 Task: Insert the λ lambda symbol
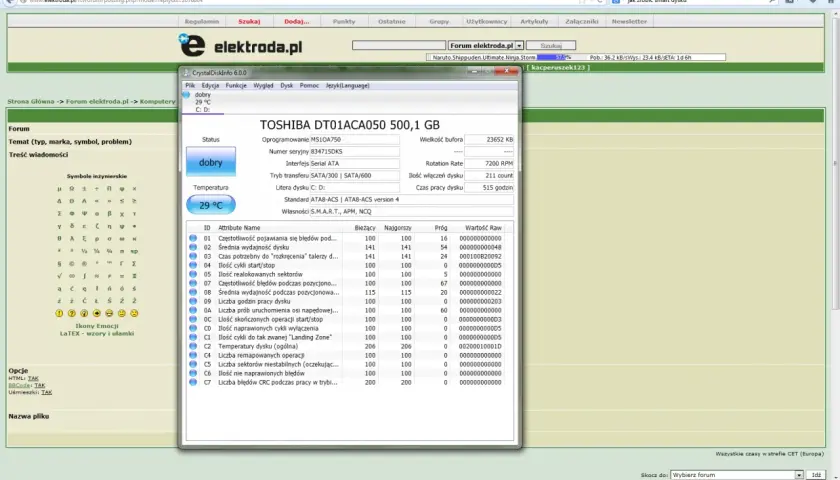72,238
